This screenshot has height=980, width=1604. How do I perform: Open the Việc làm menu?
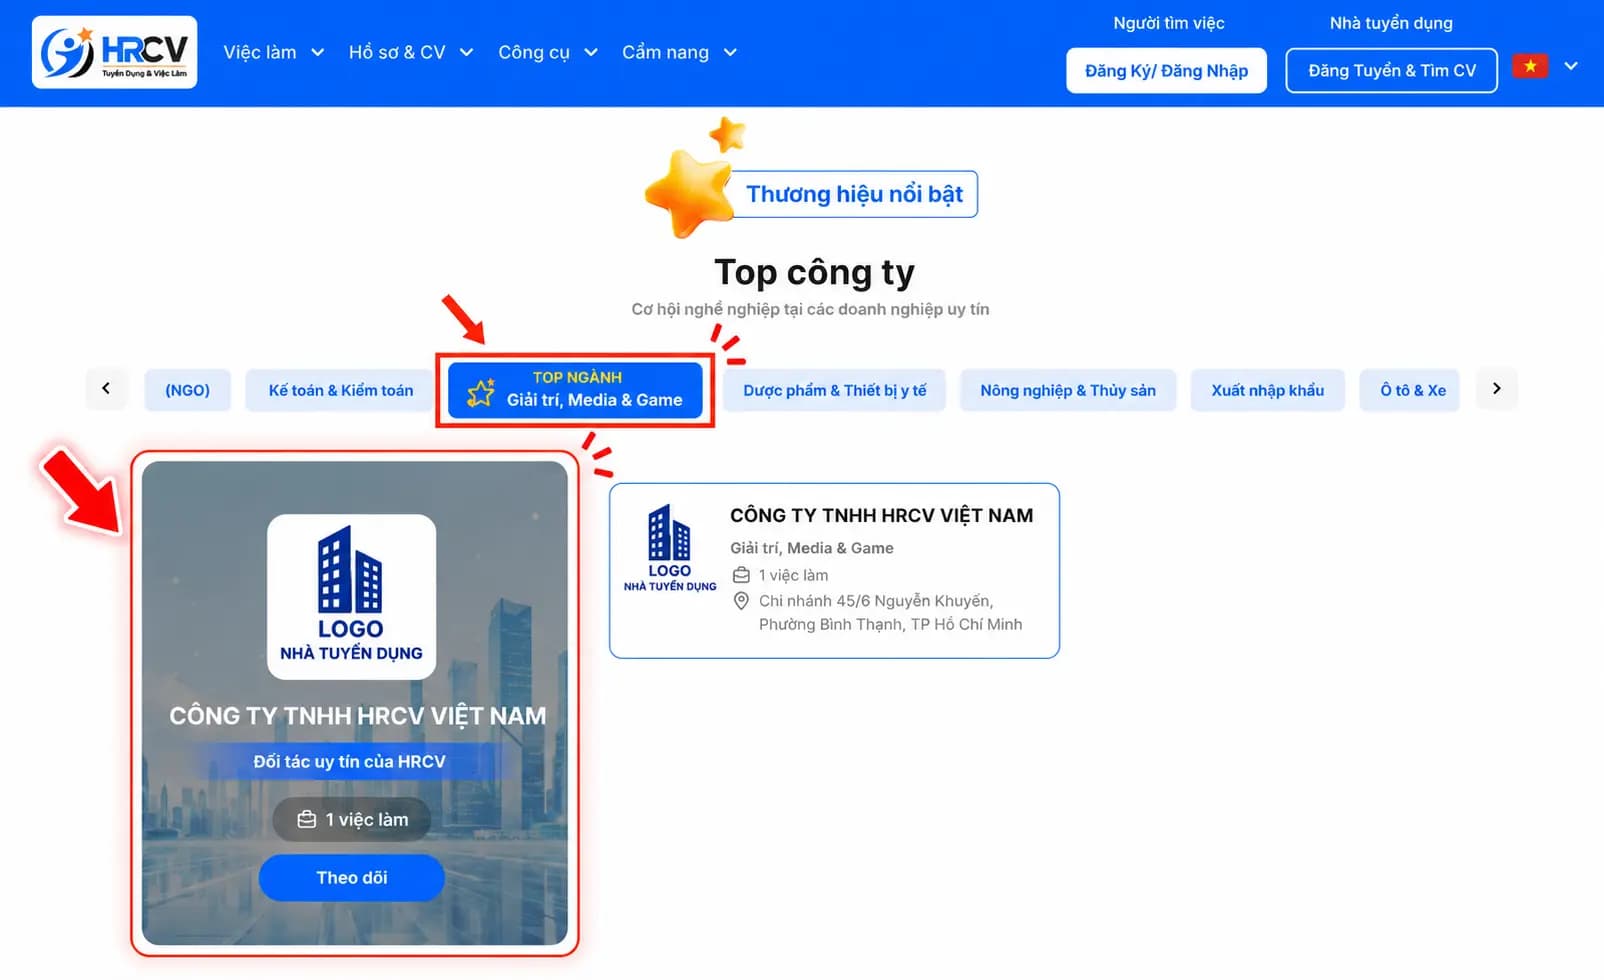coord(260,52)
